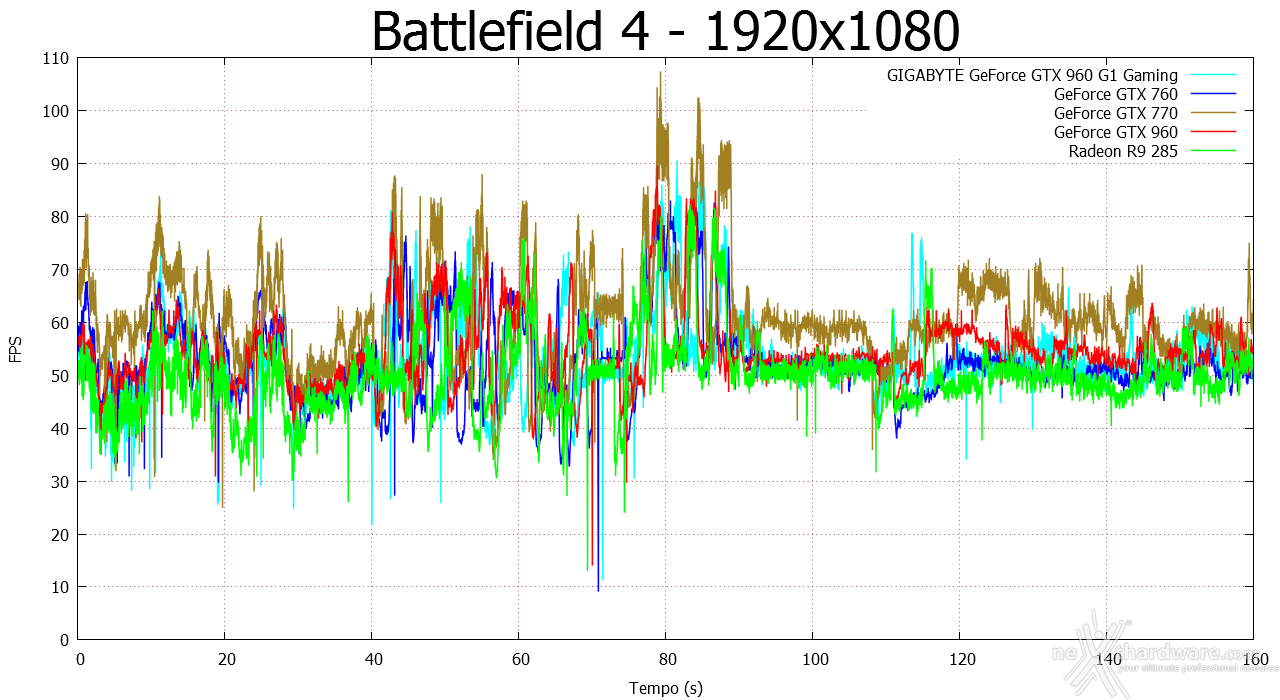Select the "GeForce GTX 760" legend label
1280x700 pixels.
pos(1116,94)
